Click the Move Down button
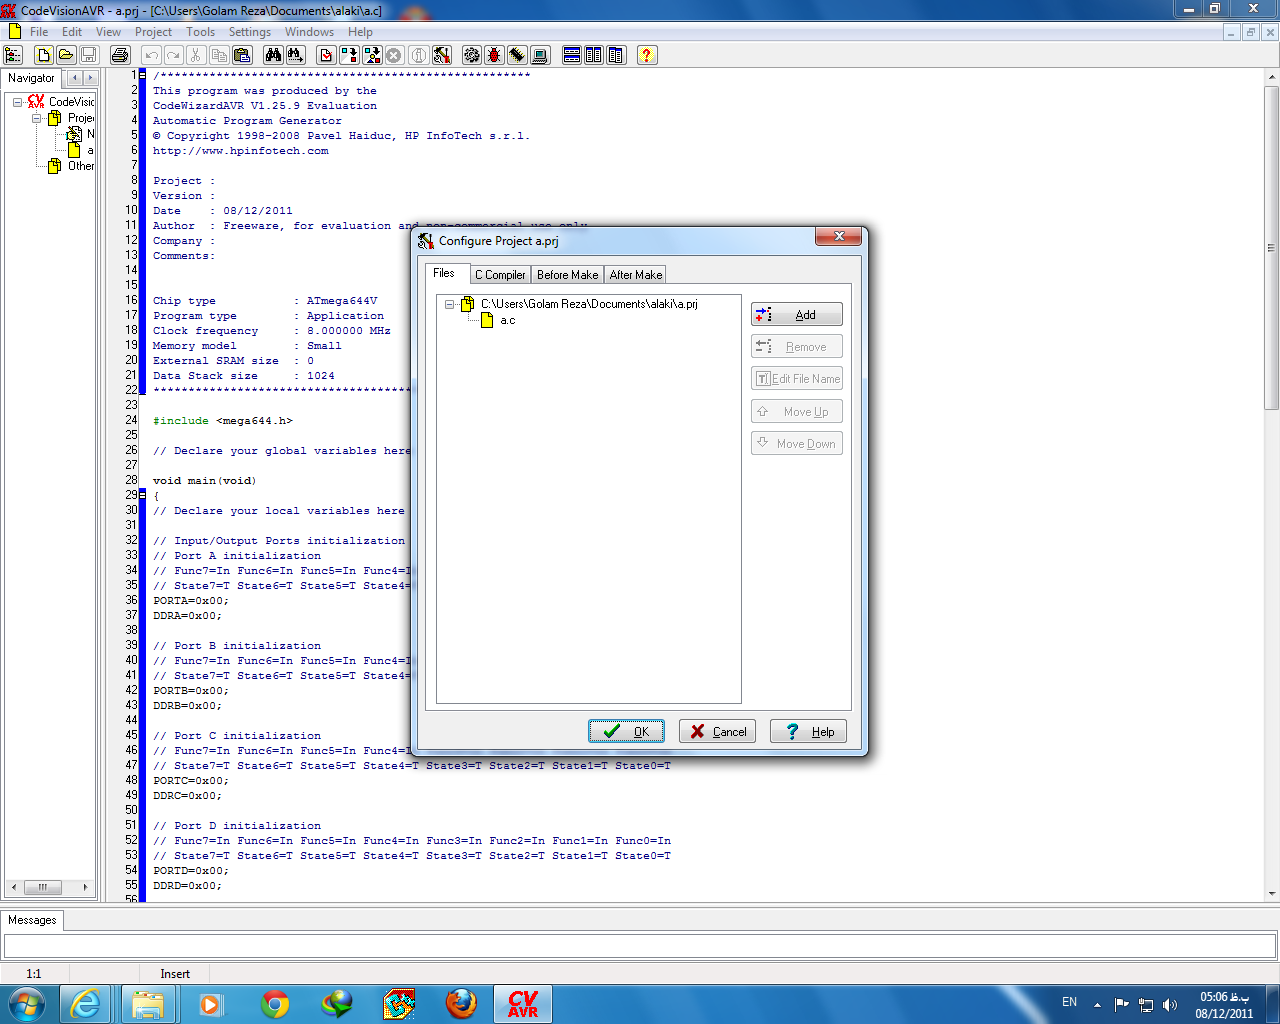Viewport: 1280px width, 1024px height. 797,443
